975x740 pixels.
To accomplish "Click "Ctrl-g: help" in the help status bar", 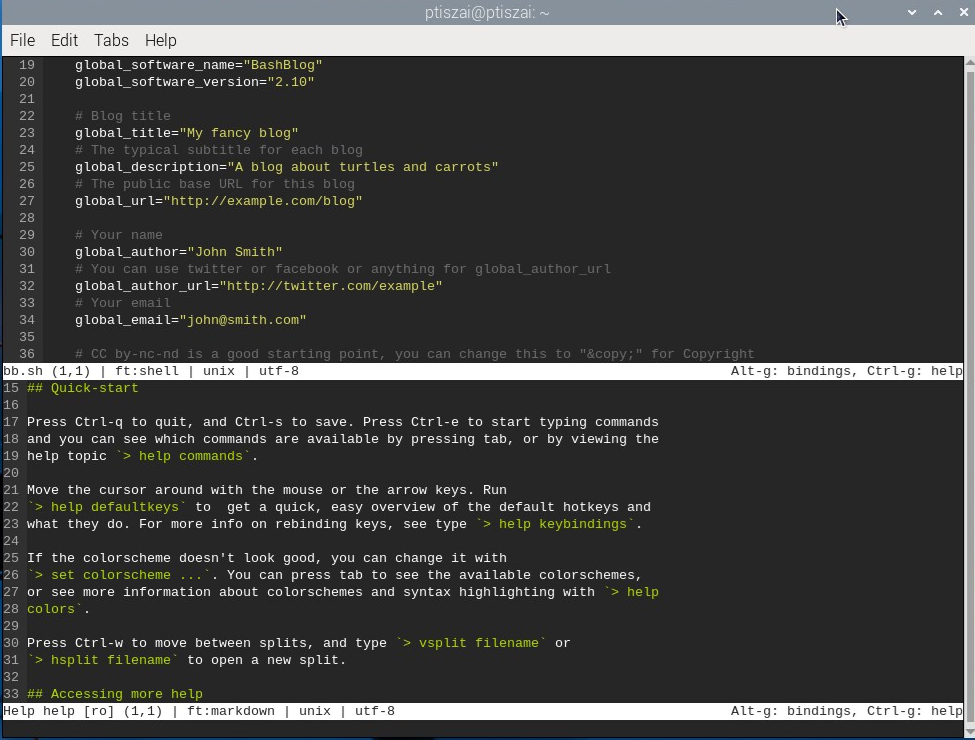I will coord(915,711).
